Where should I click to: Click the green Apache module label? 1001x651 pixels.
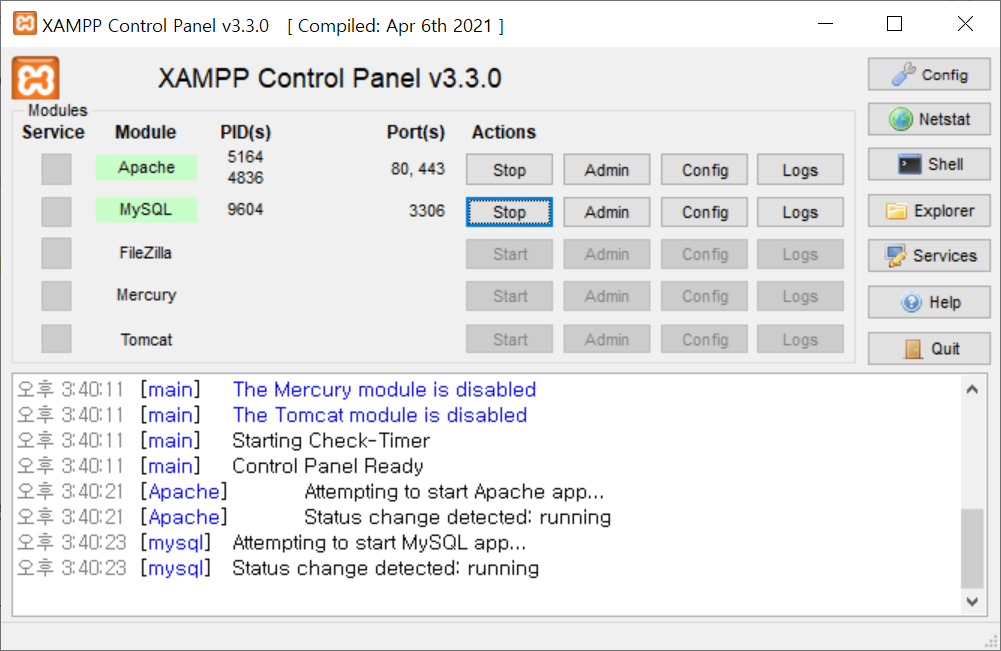click(x=146, y=167)
